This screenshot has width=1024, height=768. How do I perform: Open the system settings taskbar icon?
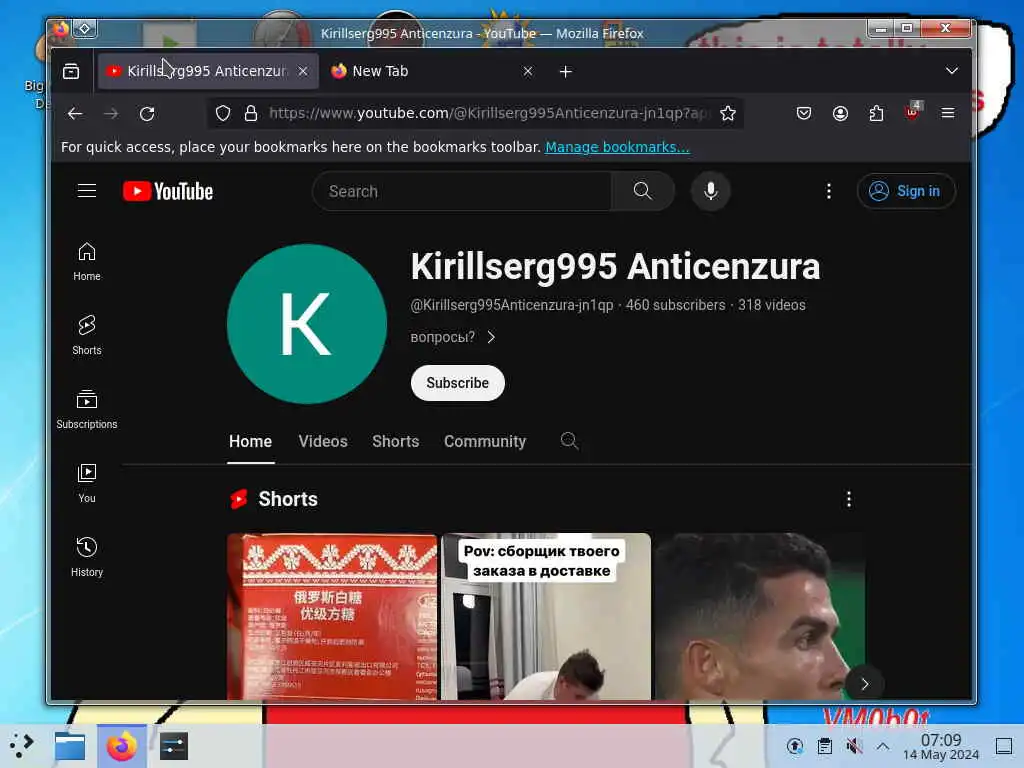tap(173, 746)
